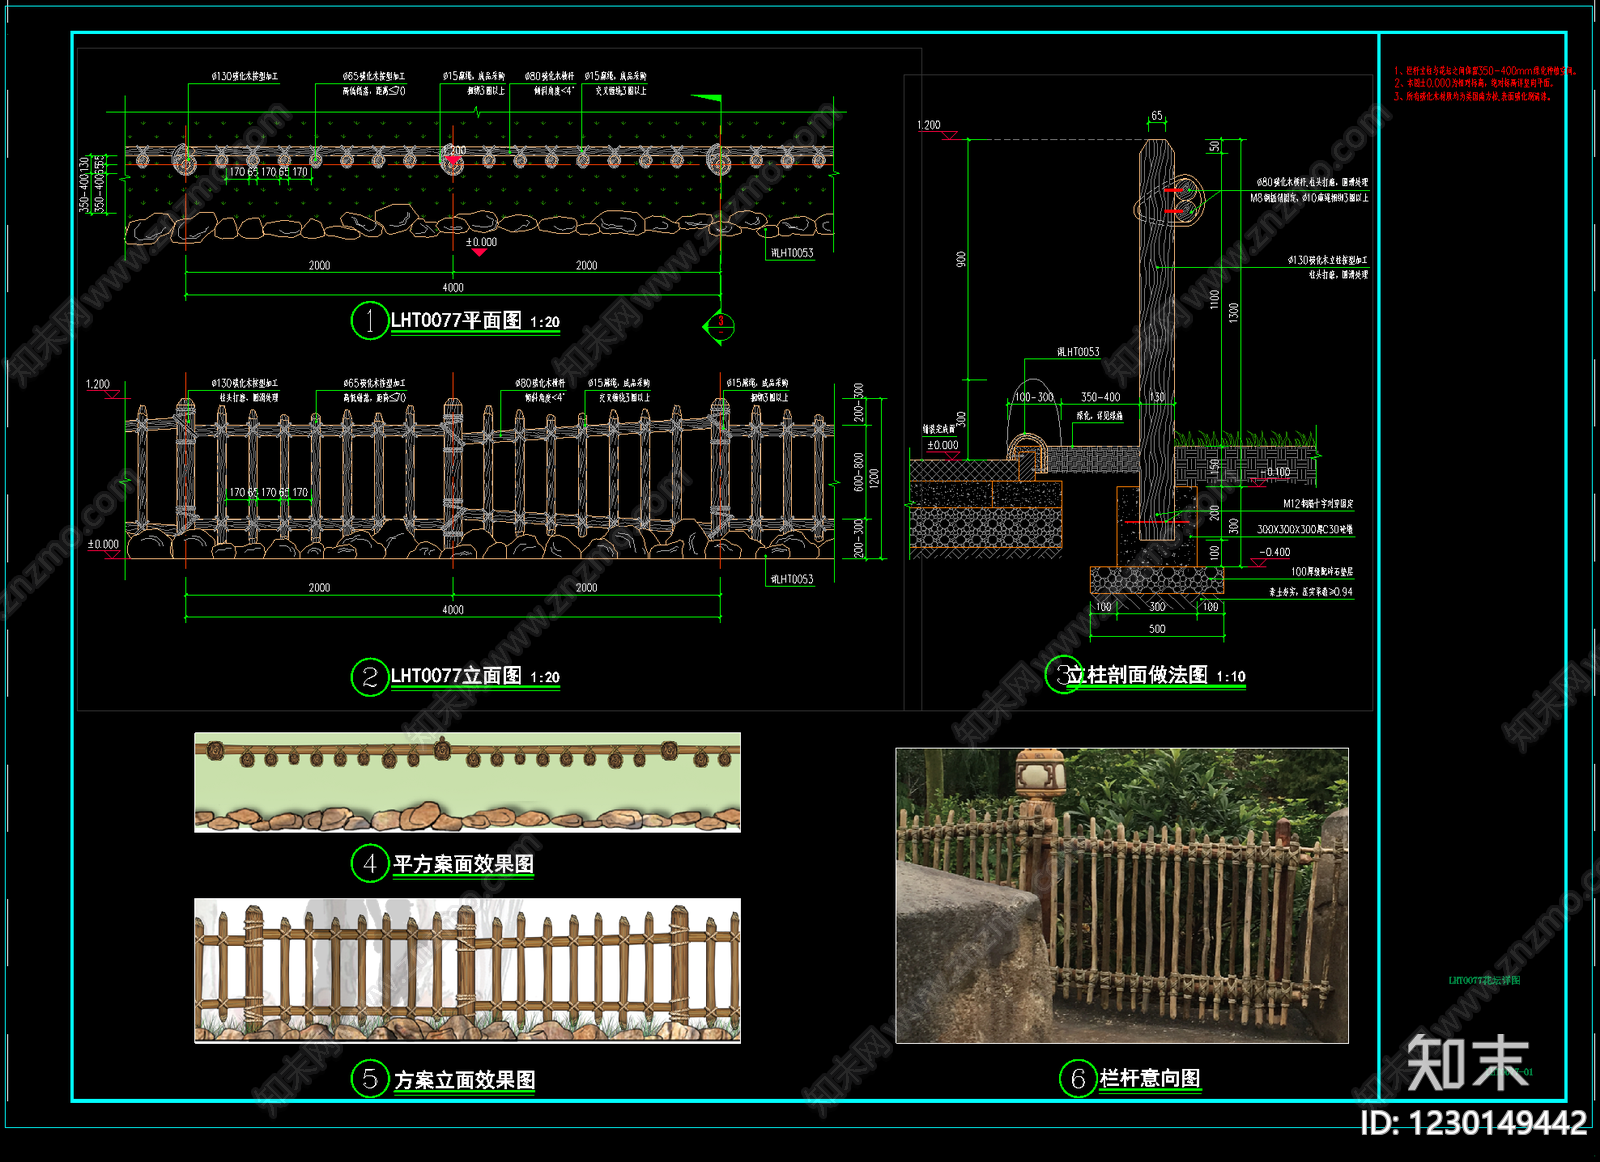Screen dimensions: 1600x1162
Task: Select the "300X300X300厚C30砼墩" annotation
Action: point(1304,530)
